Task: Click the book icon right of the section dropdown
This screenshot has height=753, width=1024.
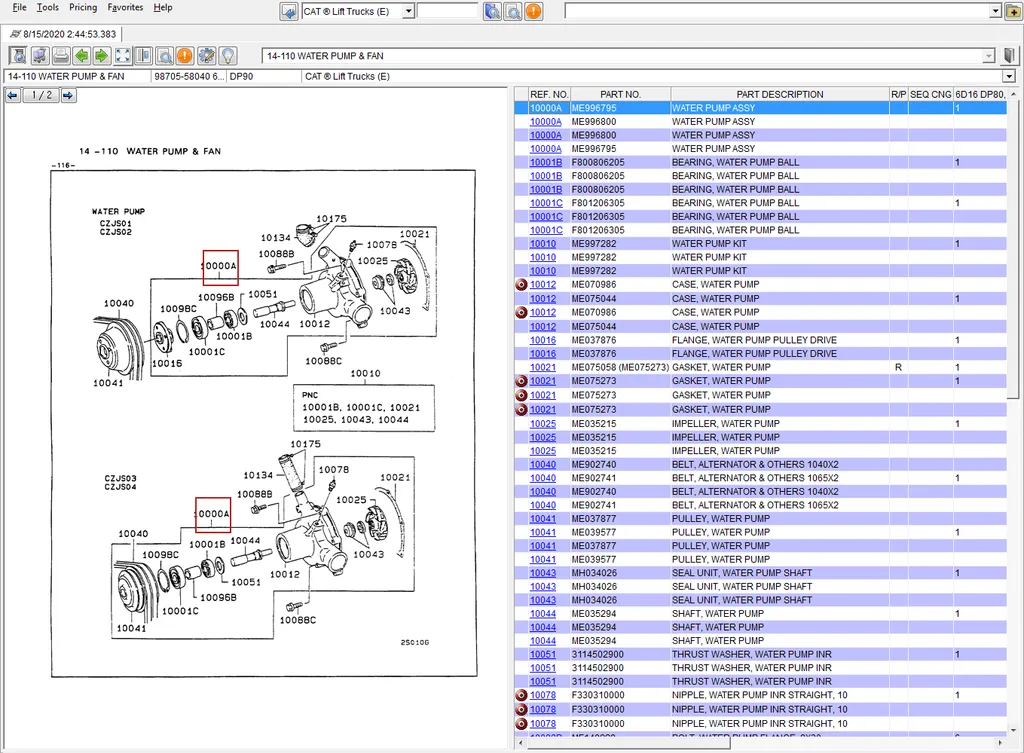Action: 1010,56
